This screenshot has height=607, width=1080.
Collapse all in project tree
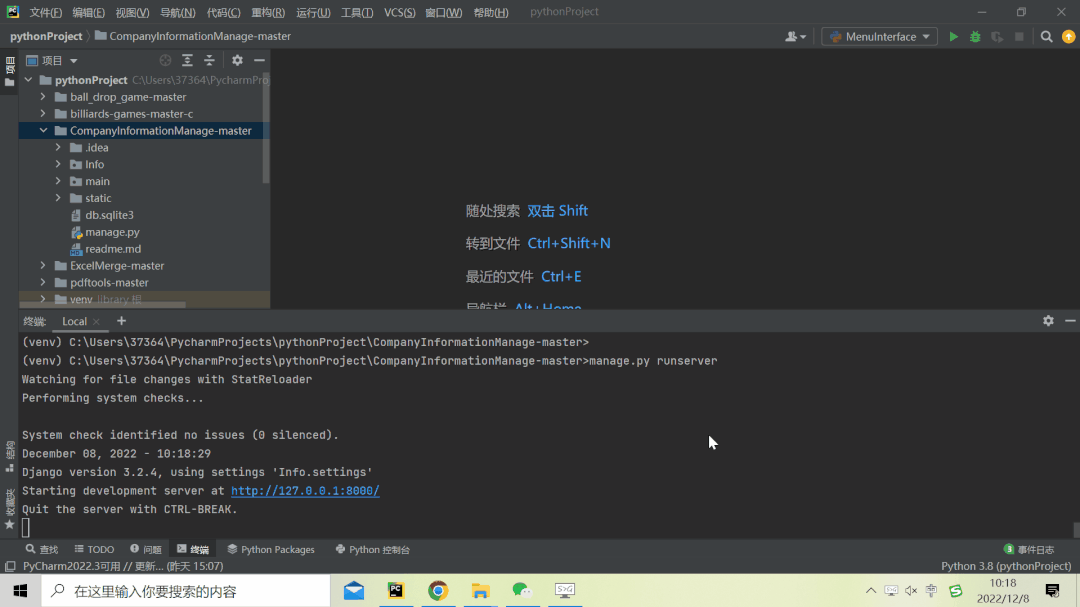pyautogui.click(x=209, y=61)
